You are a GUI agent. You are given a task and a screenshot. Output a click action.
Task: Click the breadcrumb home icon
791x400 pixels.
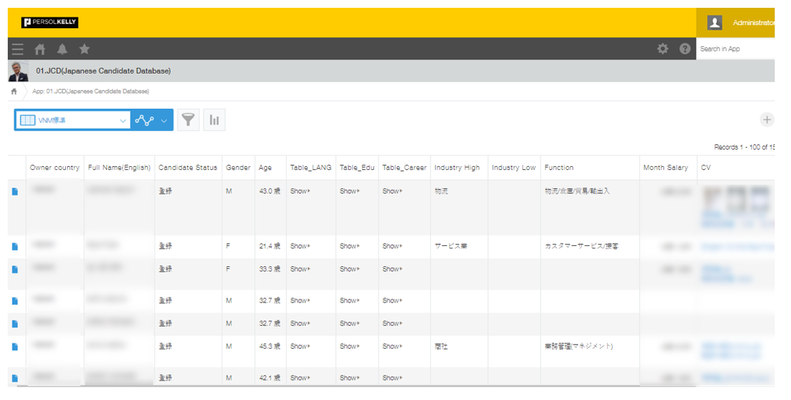pos(14,90)
